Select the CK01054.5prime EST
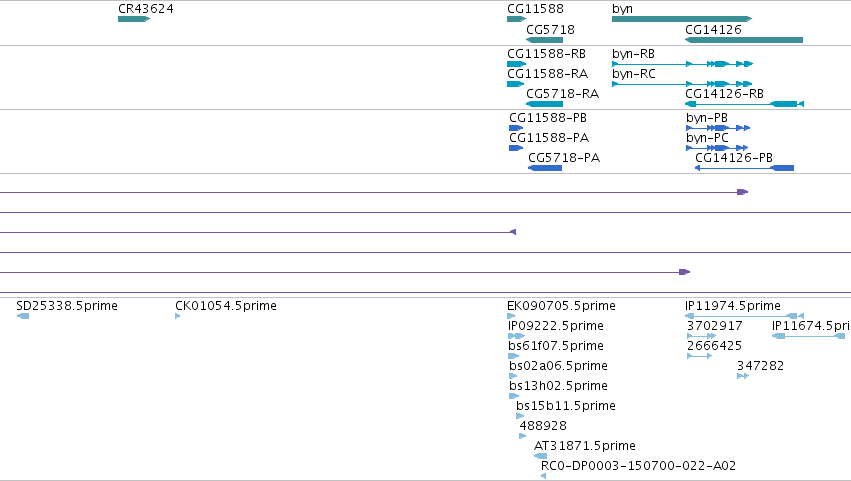Viewport: 851px width, 481px height. tap(177, 316)
